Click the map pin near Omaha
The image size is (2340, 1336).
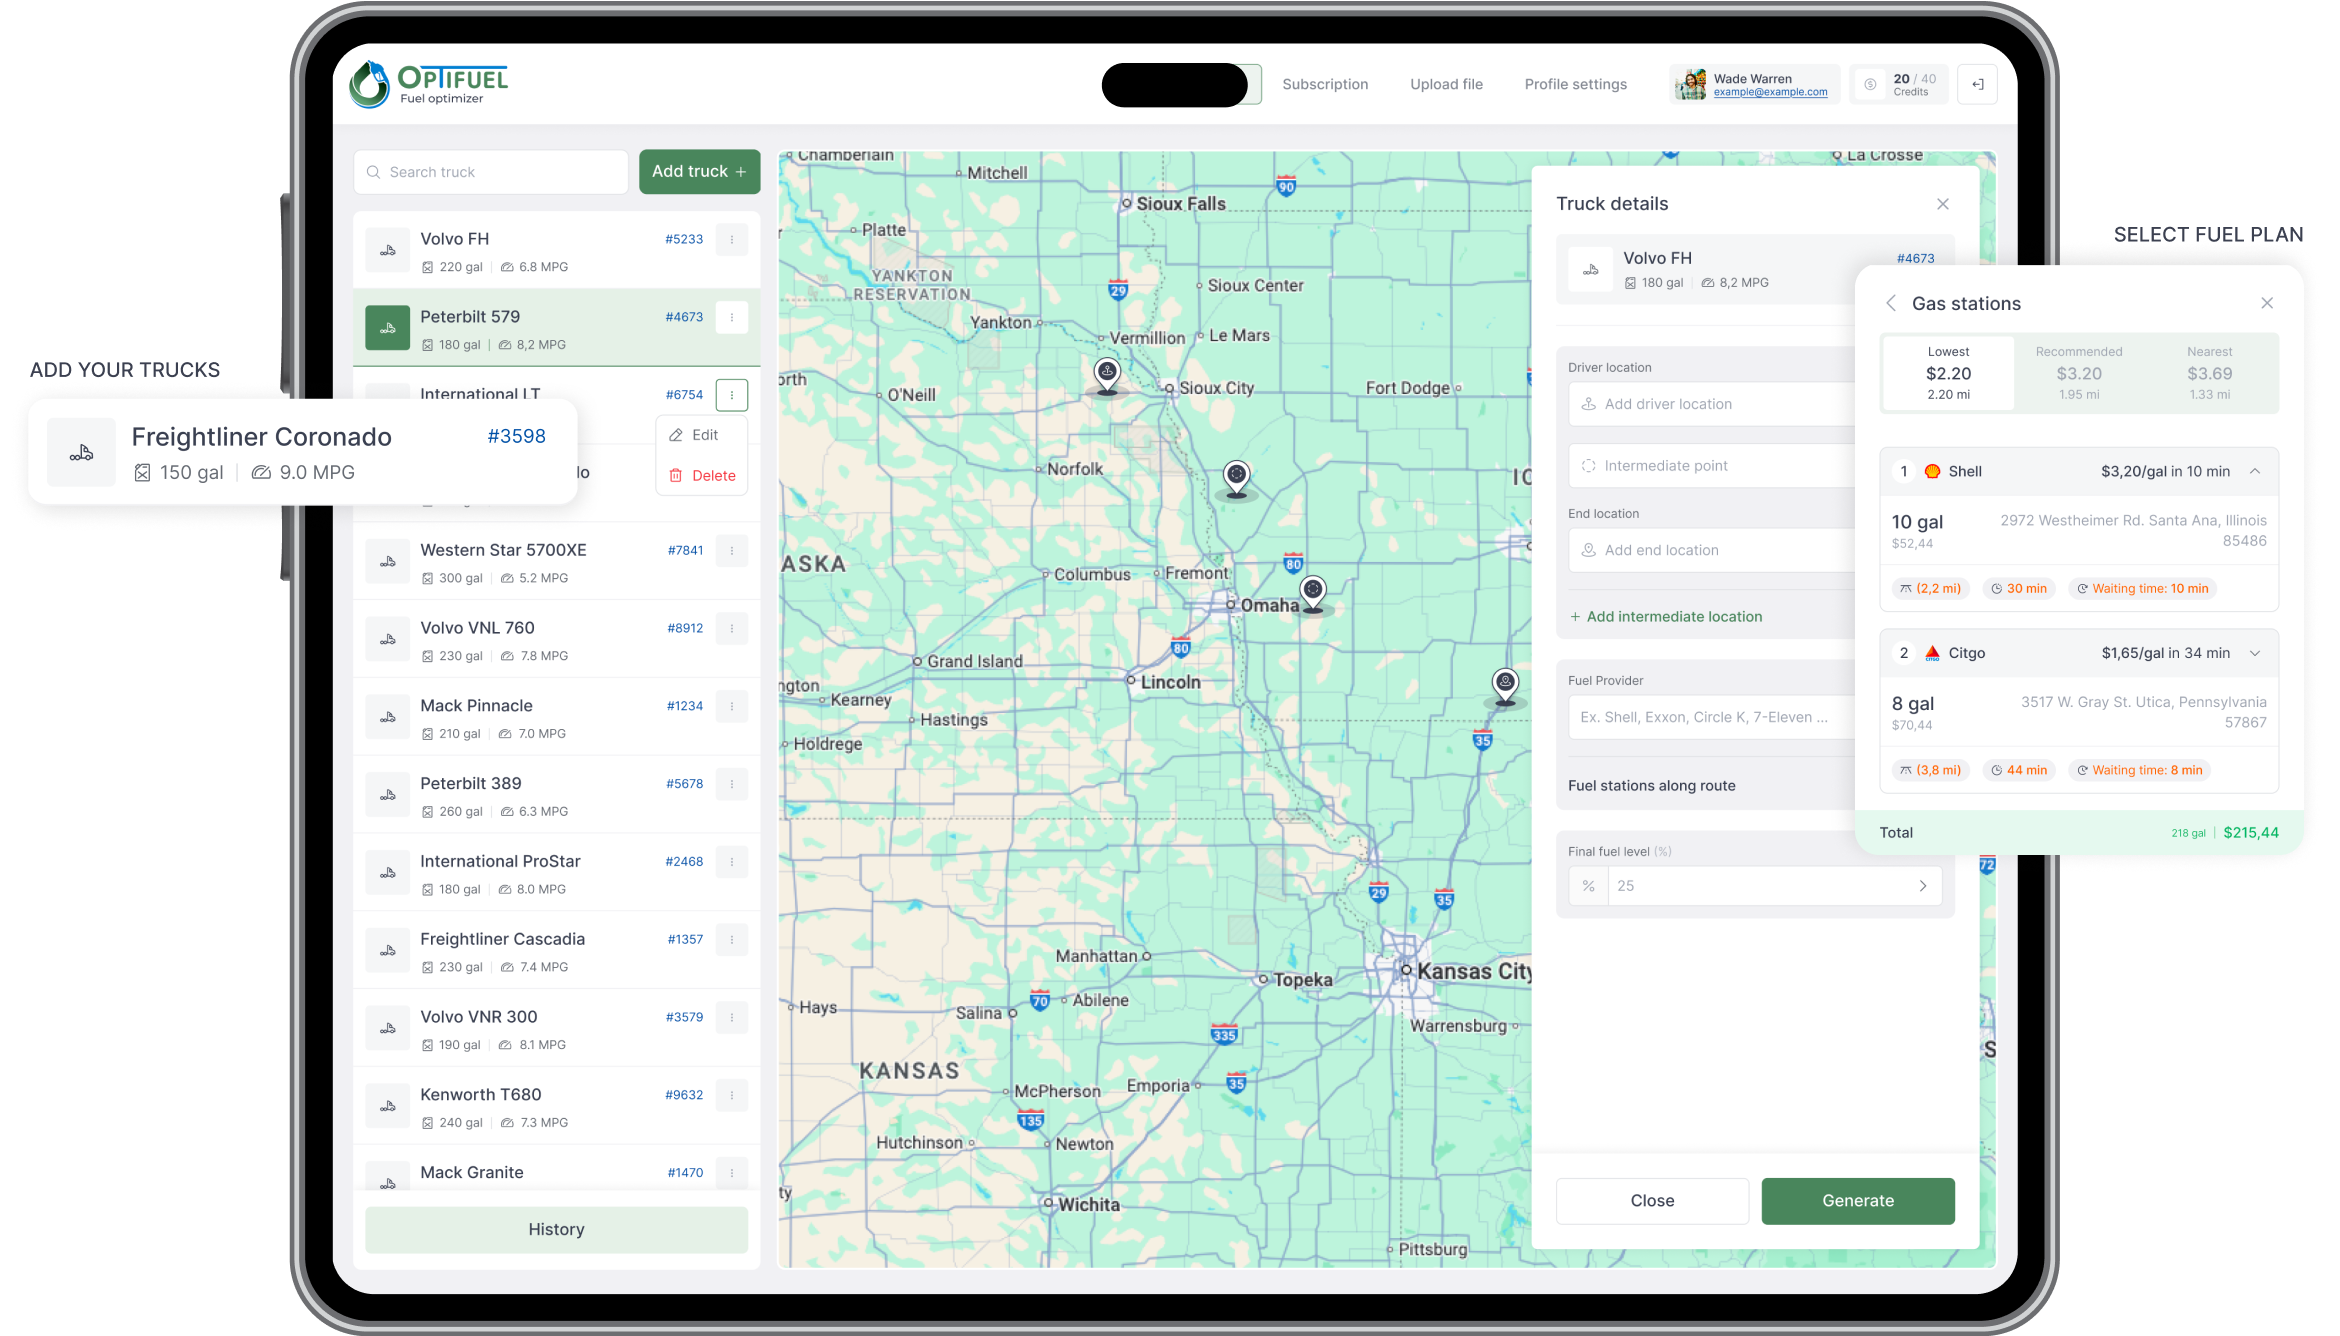(x=1312, y=591)
